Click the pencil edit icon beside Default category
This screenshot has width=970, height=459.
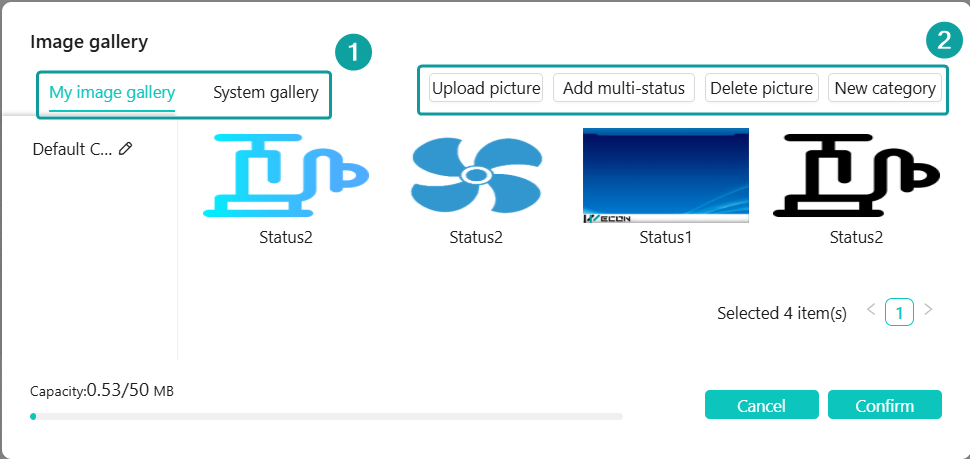point(126,148)
